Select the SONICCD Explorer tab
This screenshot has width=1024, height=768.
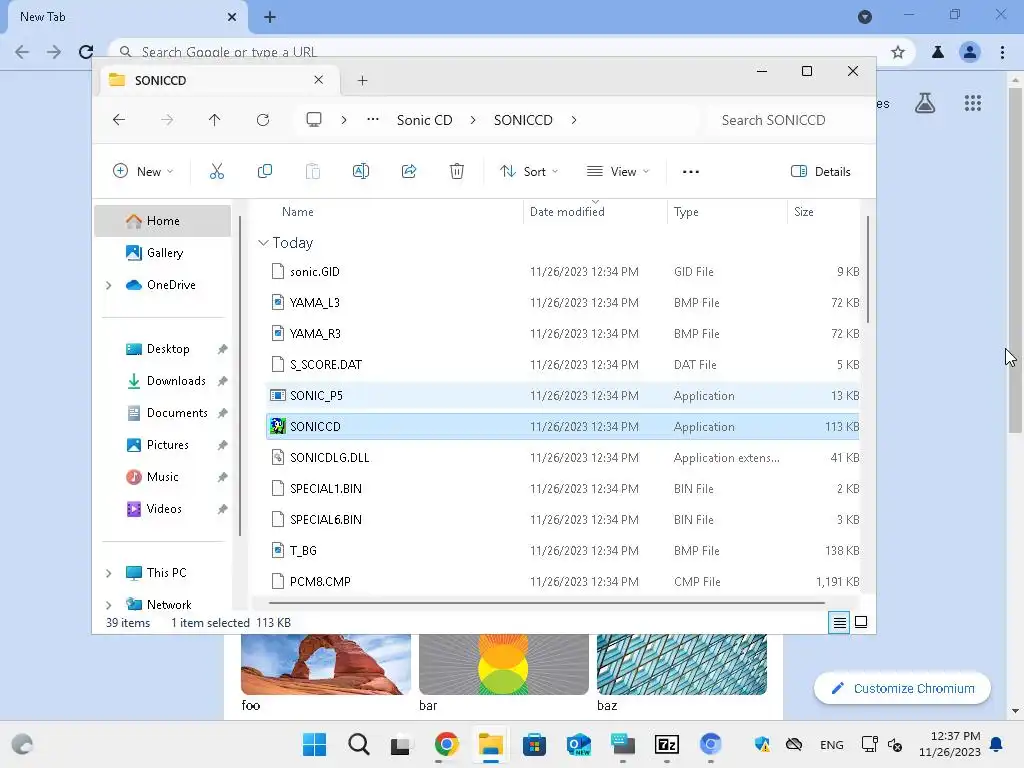coord(219,80)
